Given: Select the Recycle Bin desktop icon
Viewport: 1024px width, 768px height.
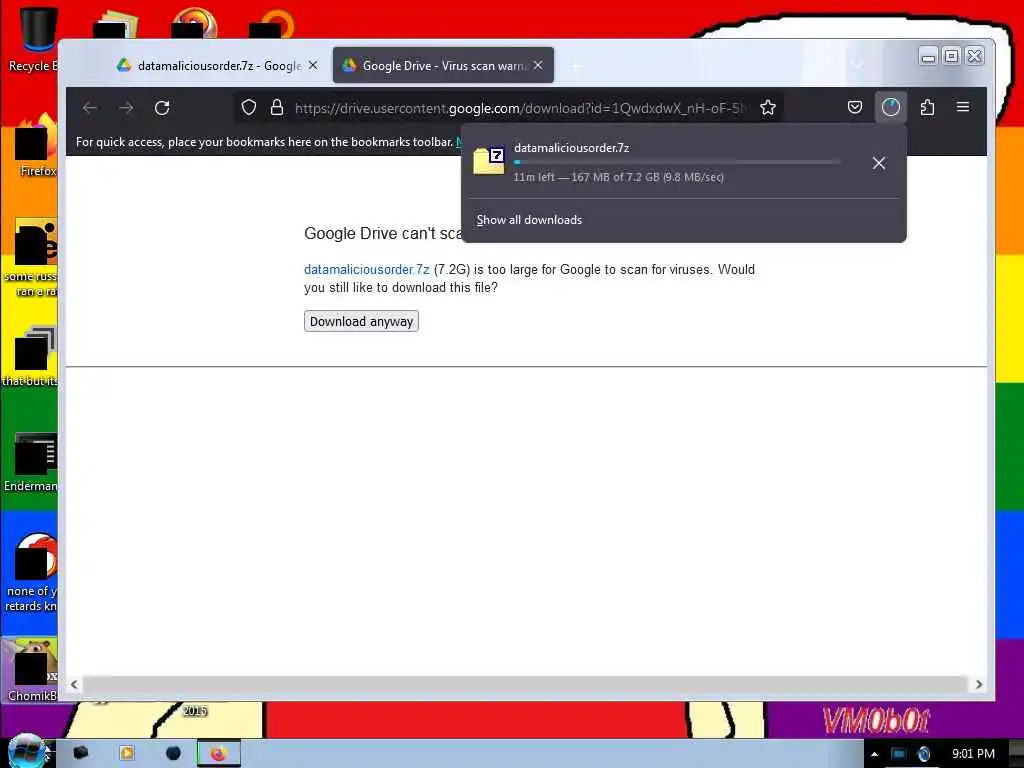Looking at the screenshot, I should click(x=31, y=39).
